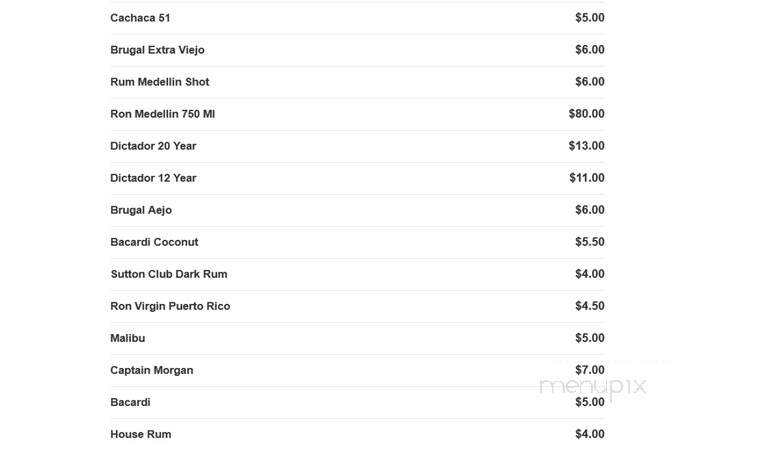Click the $4.50 price label
Viewport: 772px width, 469px height.
pos(590,306)
